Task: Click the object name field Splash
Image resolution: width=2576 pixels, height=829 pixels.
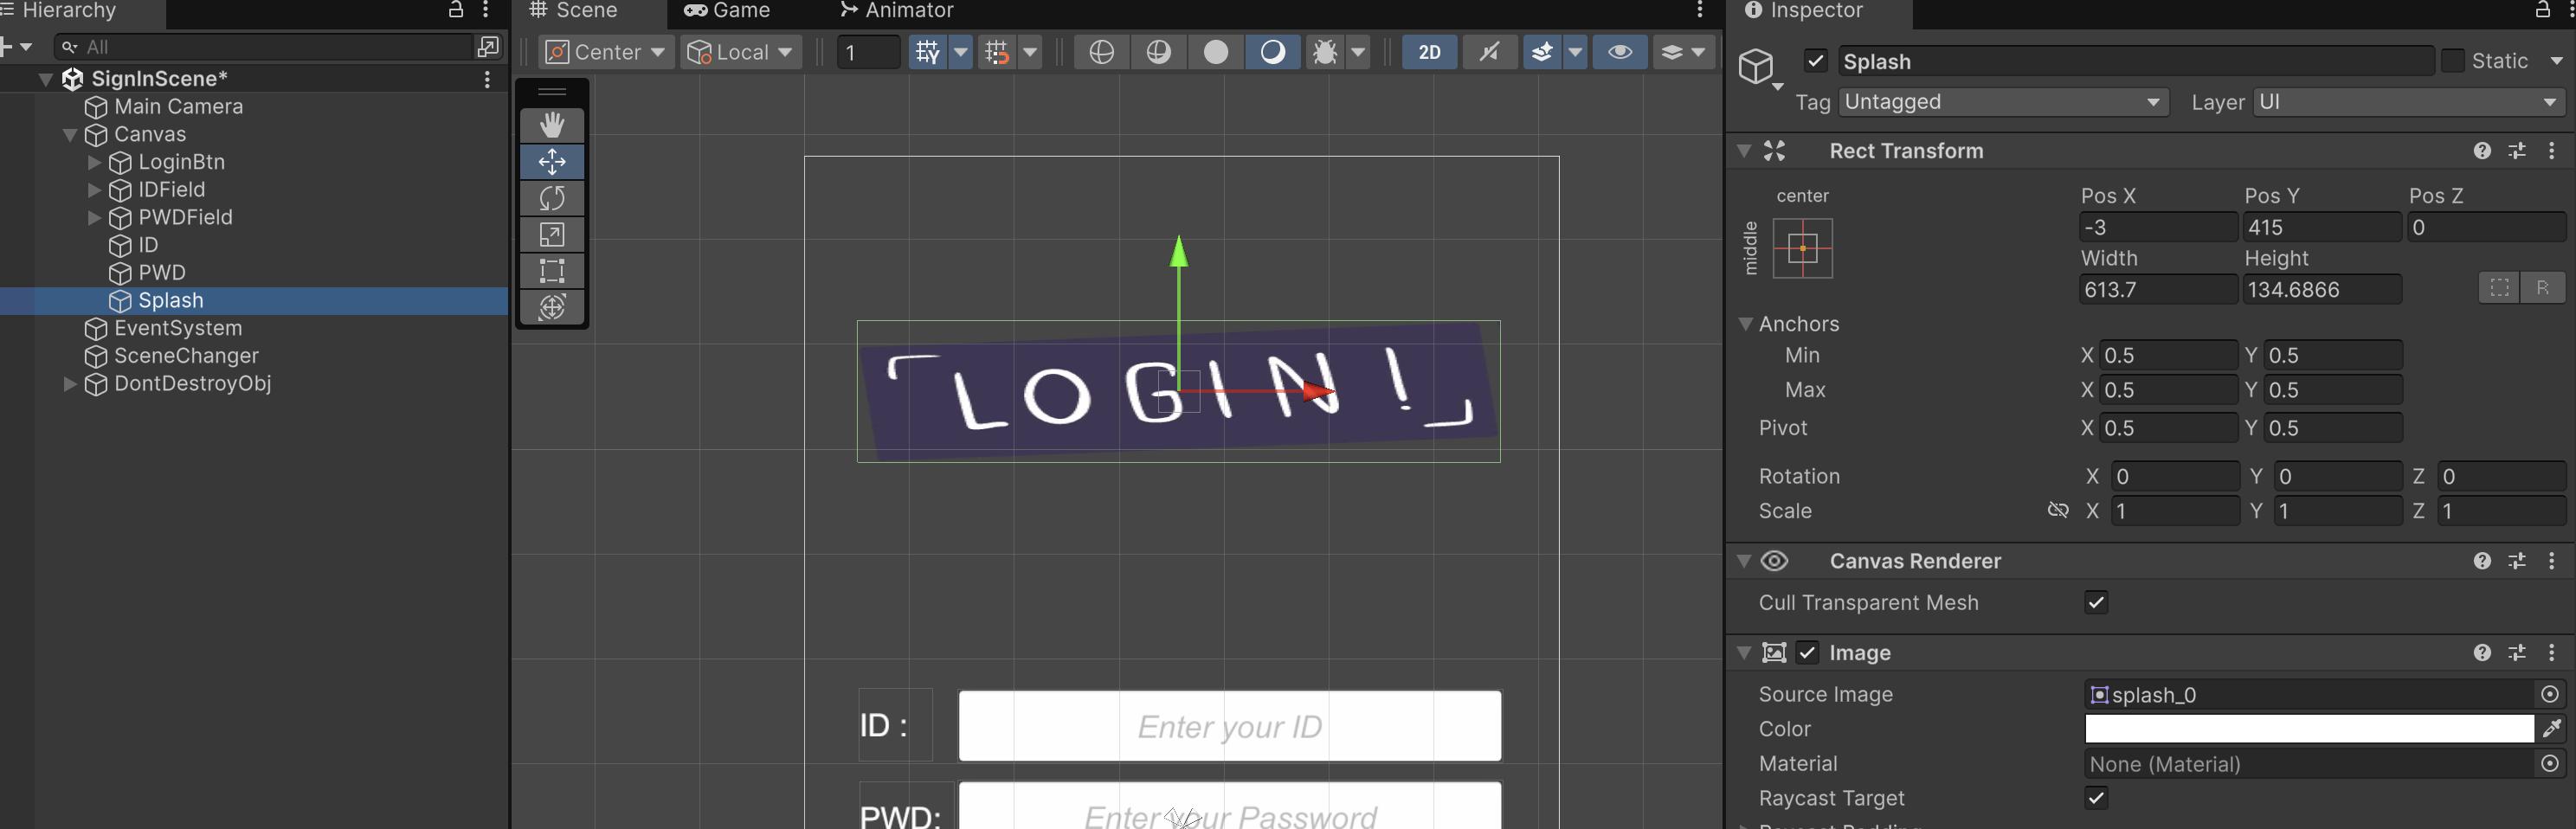Action: coord(2135,61)
